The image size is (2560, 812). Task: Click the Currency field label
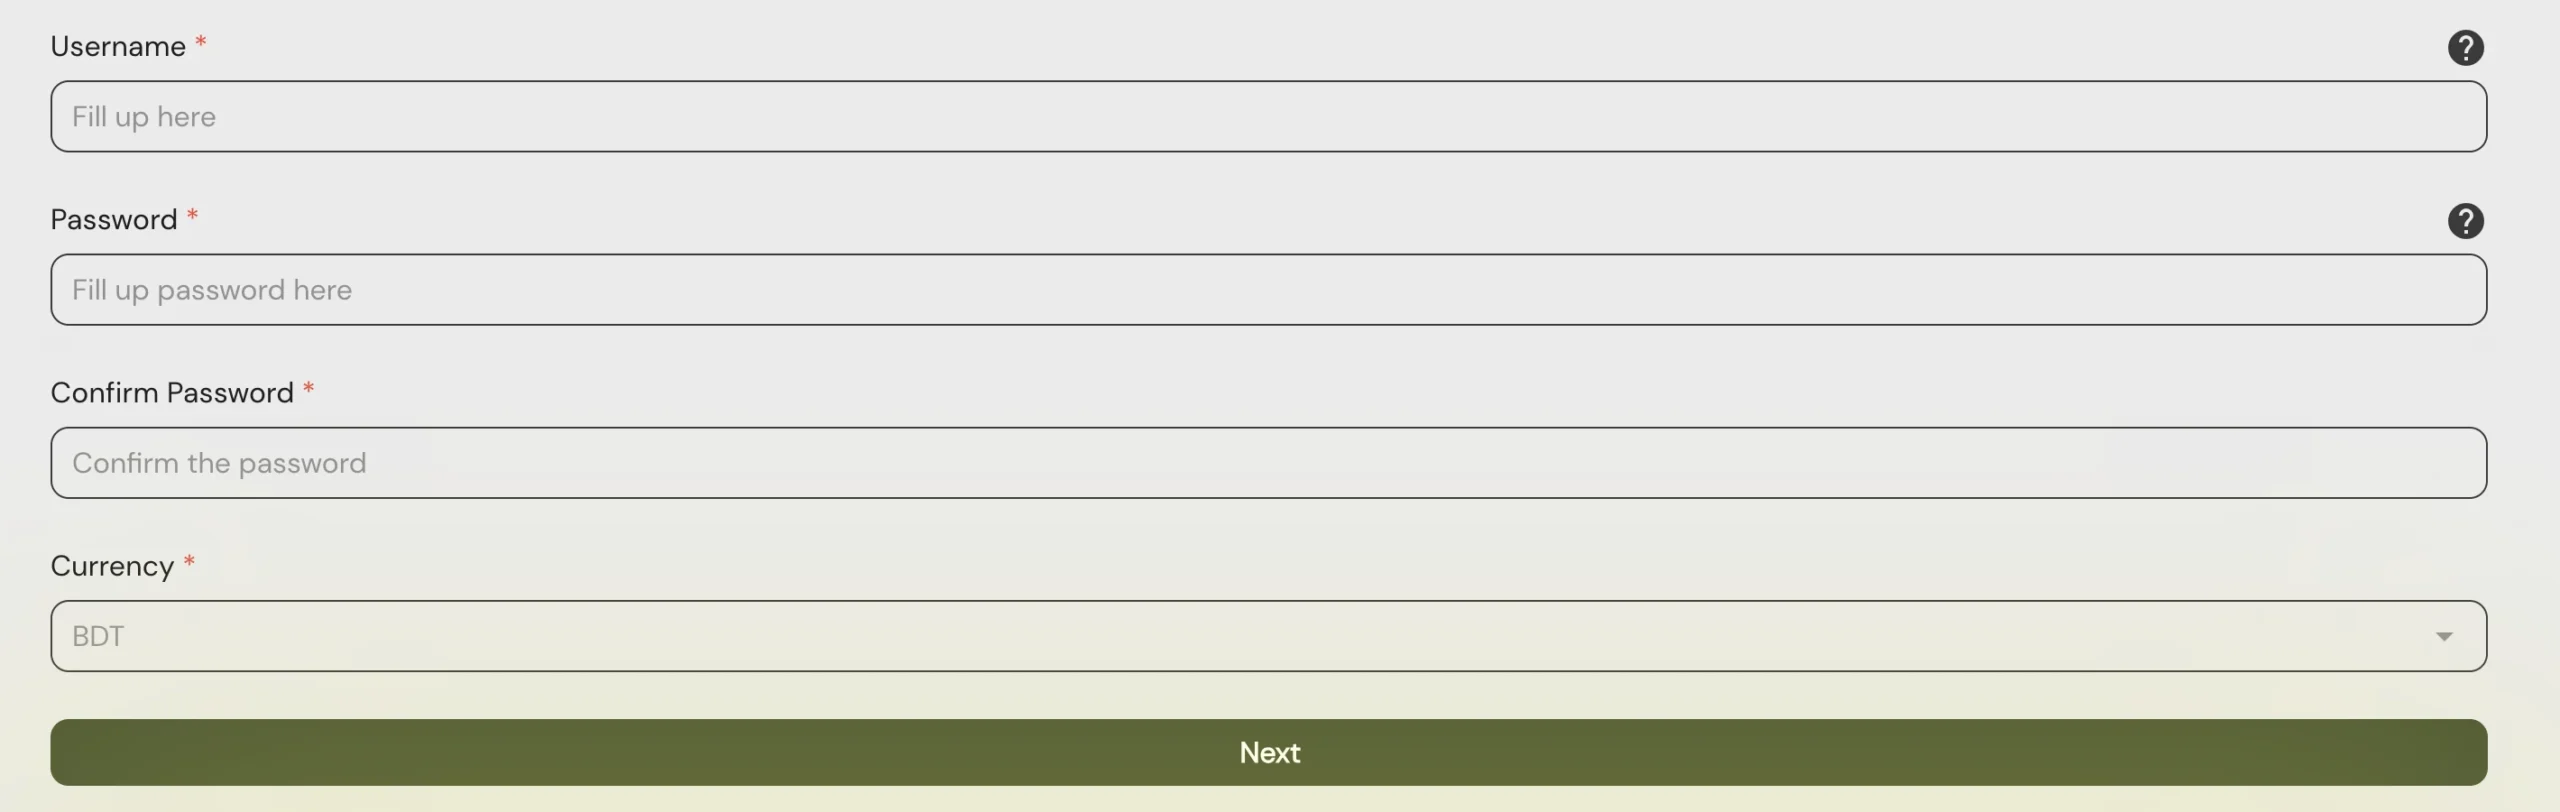coord(112,566)
